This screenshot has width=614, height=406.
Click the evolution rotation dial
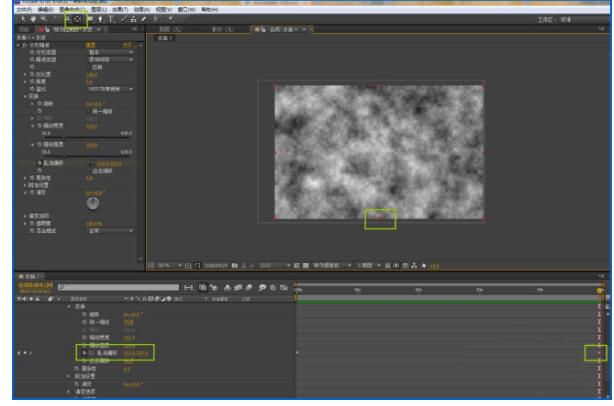(x=92, y=203)
